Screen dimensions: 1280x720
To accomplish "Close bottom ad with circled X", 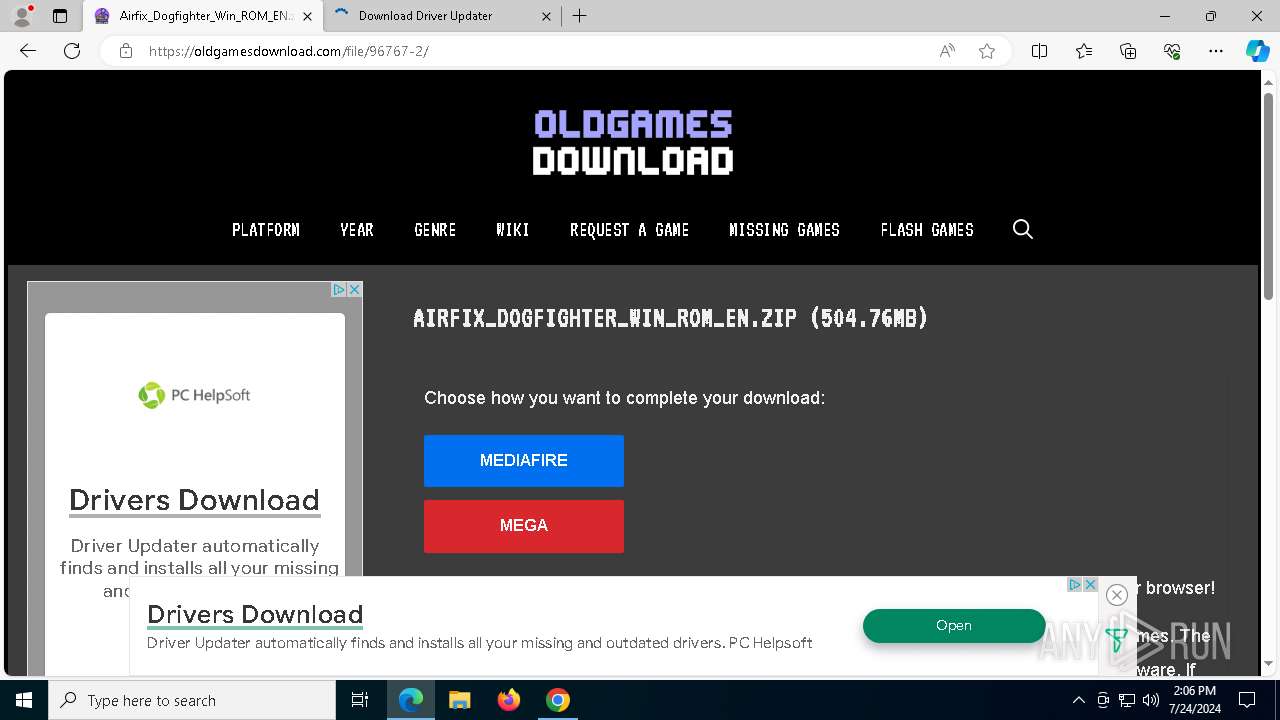I will click(x=1117, y=595).
